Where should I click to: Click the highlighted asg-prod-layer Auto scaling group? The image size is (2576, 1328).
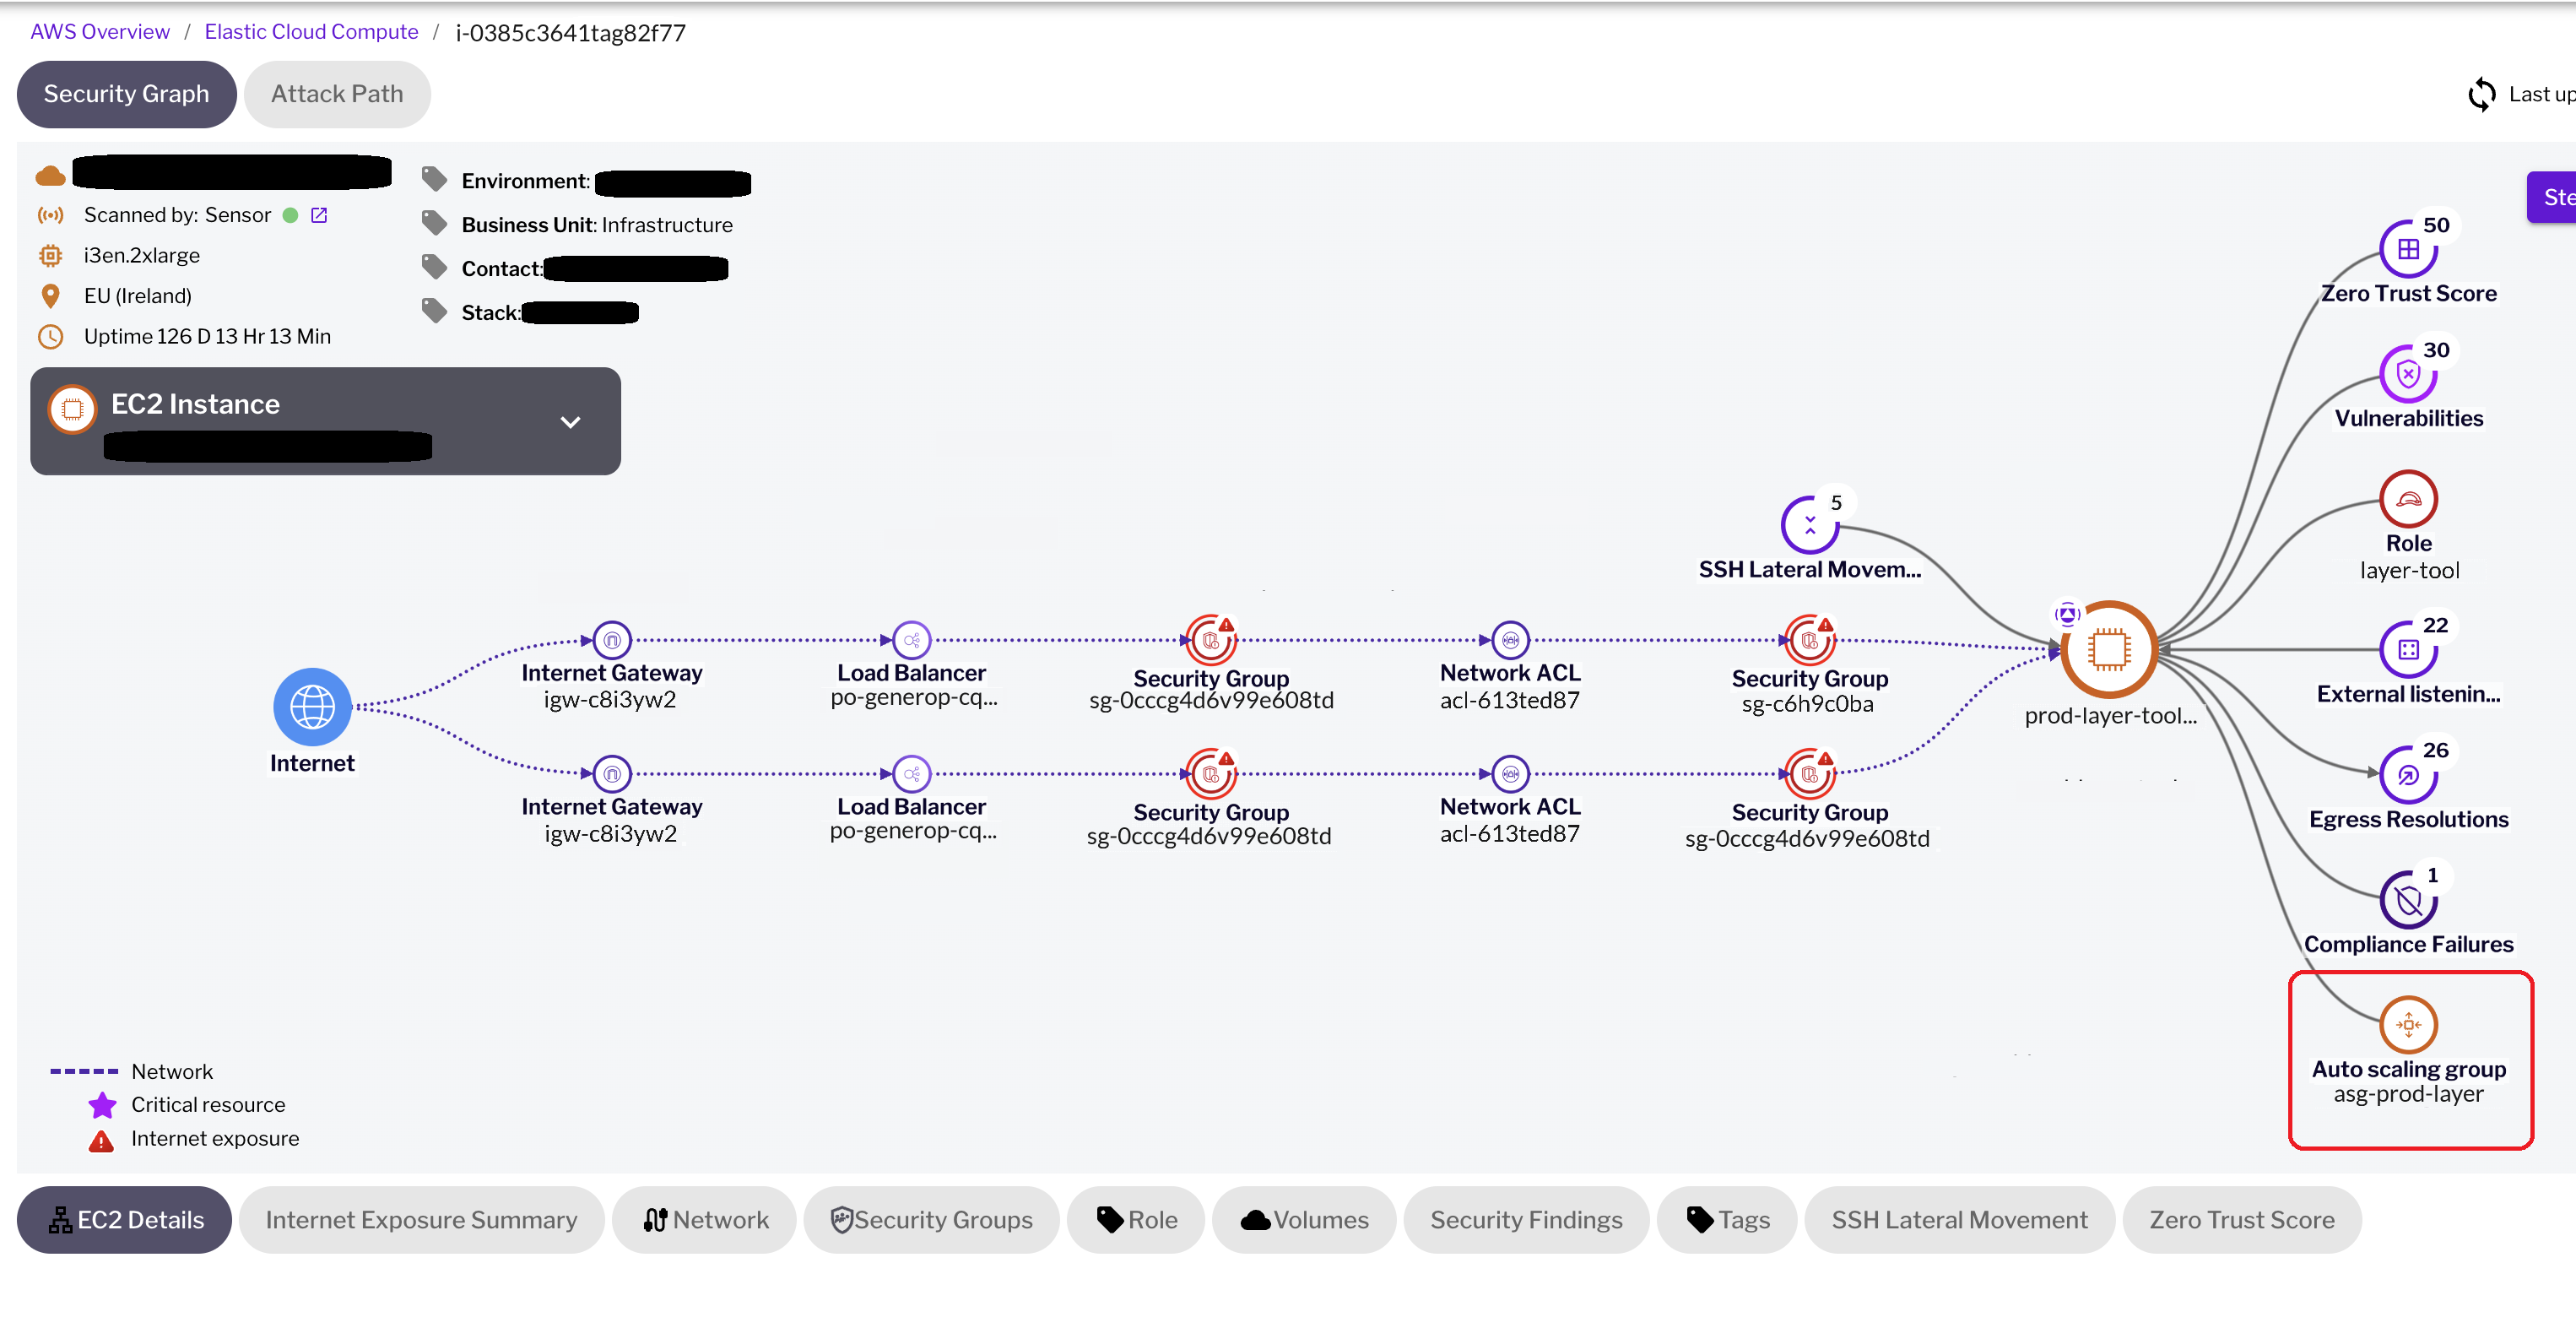click(2409, 1023)
